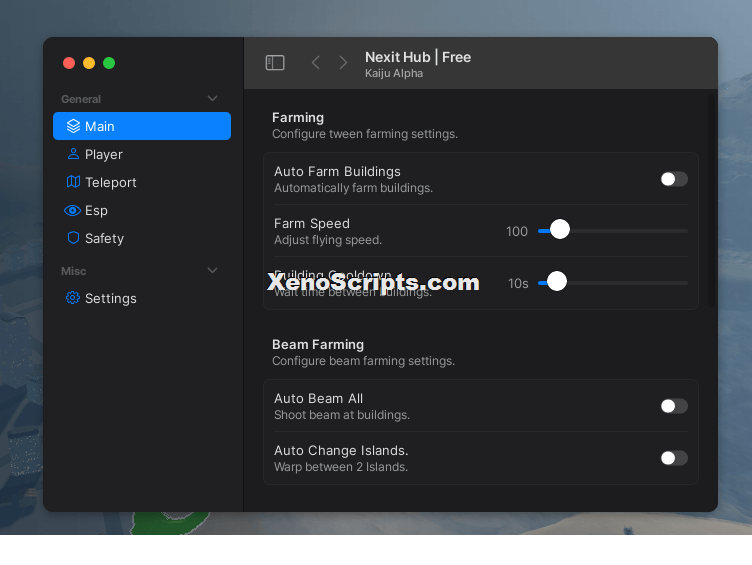Toggle Auto Change Islands switch
This screenshot has height=565, width=752.
[674, 458]
